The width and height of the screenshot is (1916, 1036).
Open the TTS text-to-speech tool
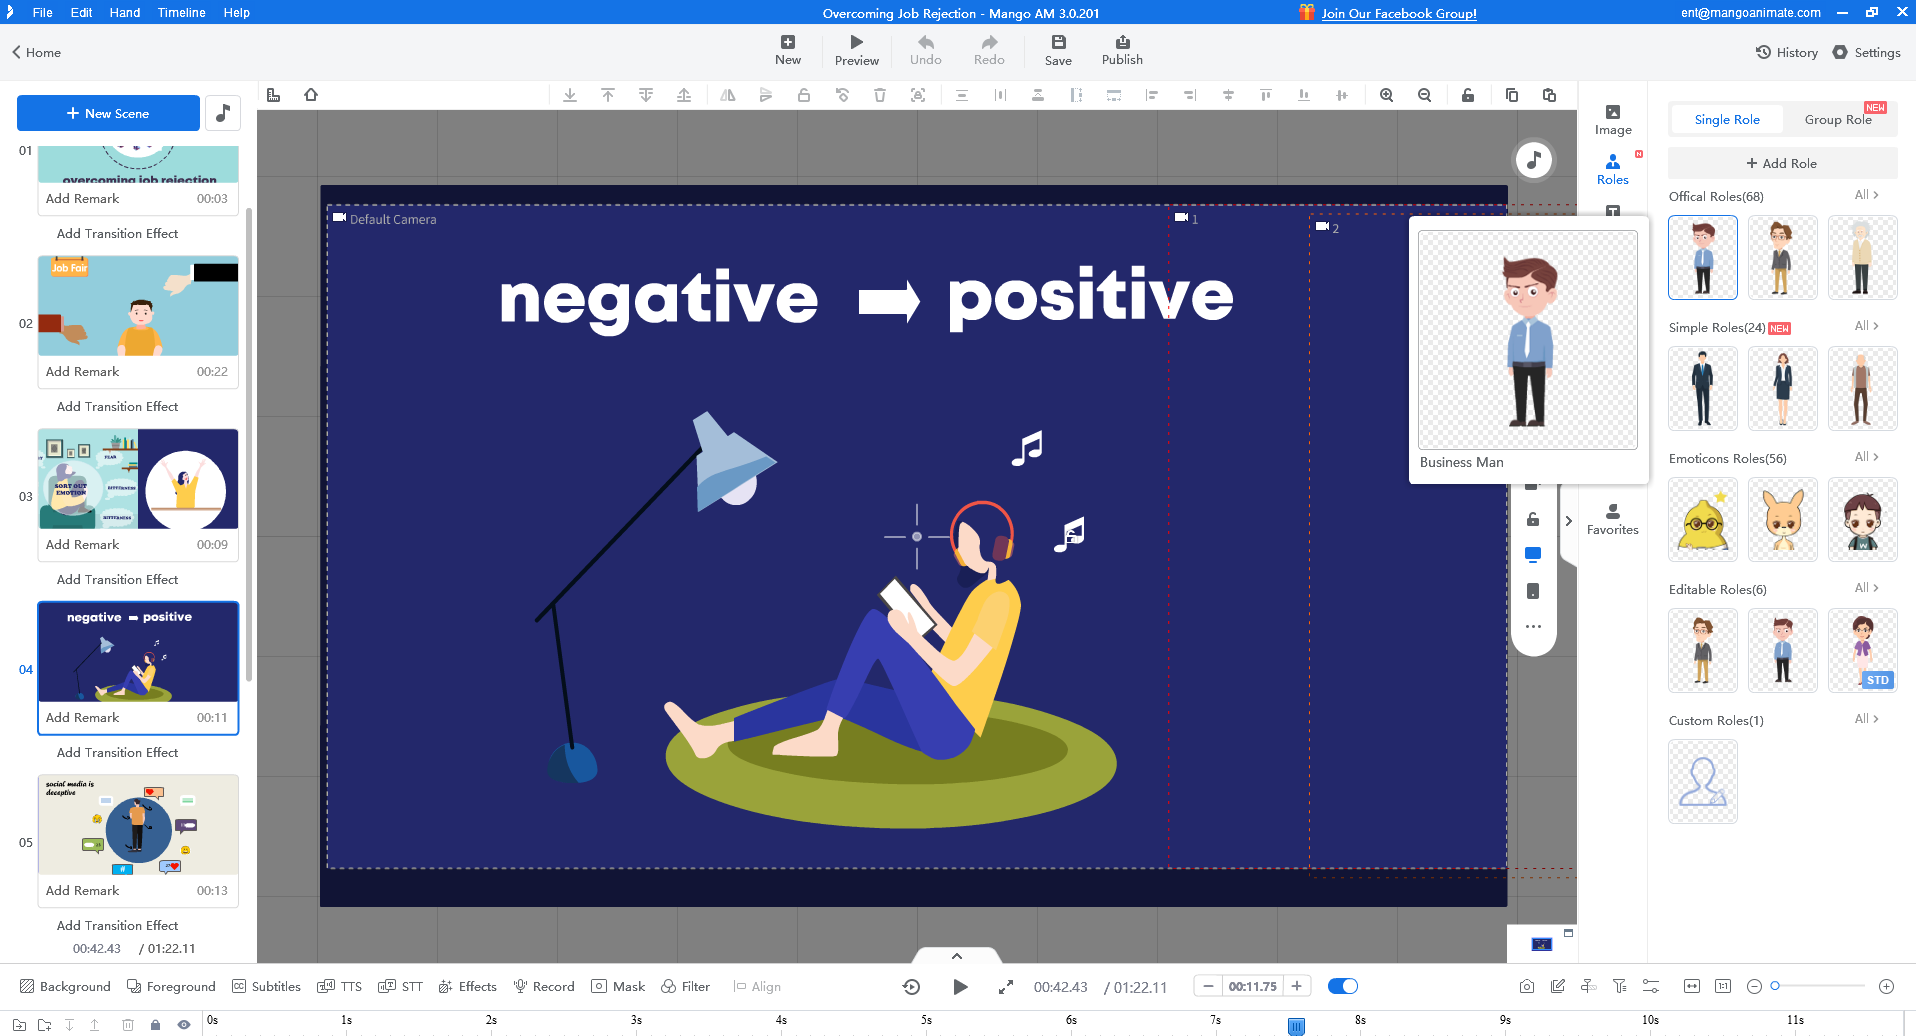[x=339, y=986]
